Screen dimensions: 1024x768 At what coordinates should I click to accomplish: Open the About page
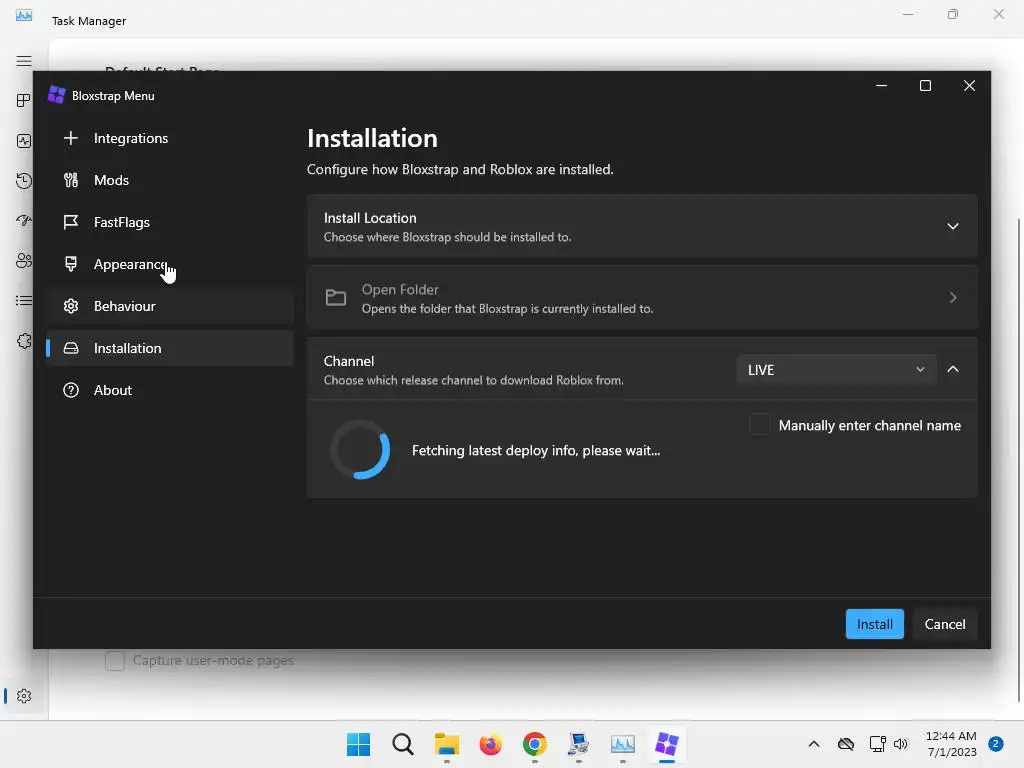170,390
